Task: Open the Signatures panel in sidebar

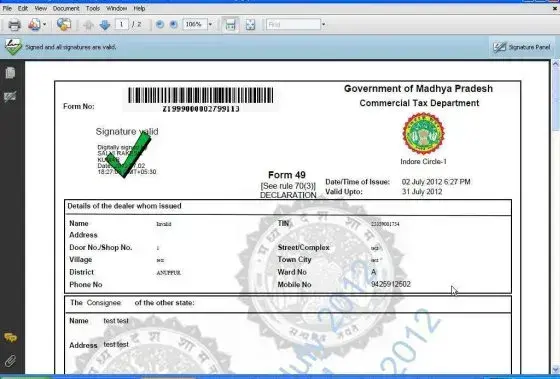Action: pos(10,96)
